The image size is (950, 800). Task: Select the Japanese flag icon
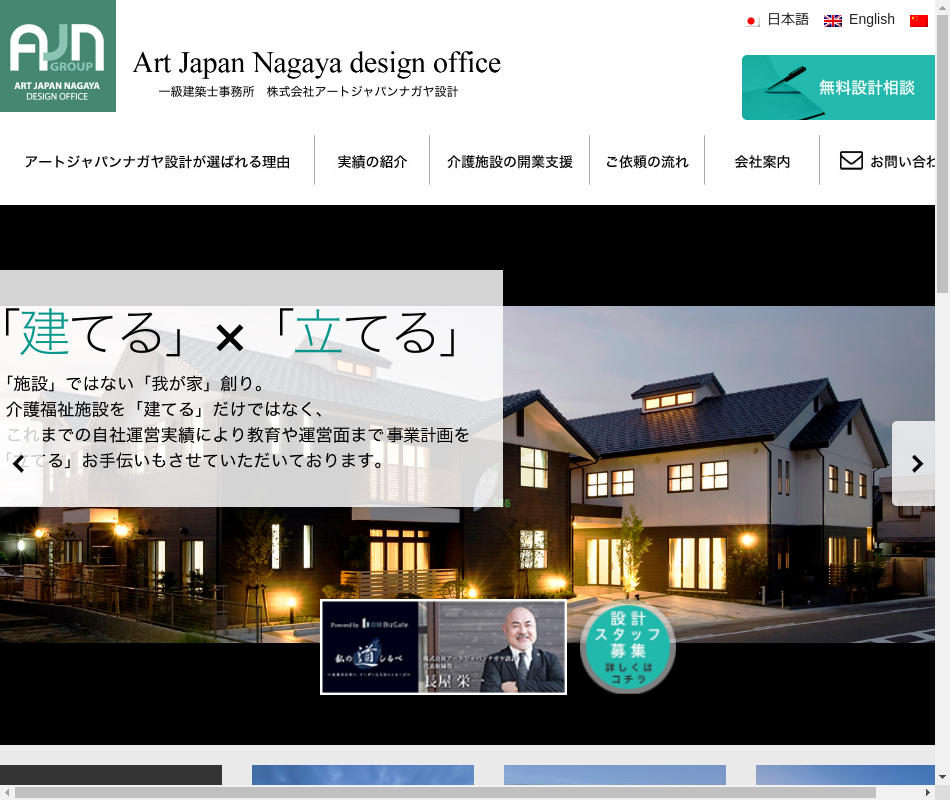point(752,20)
